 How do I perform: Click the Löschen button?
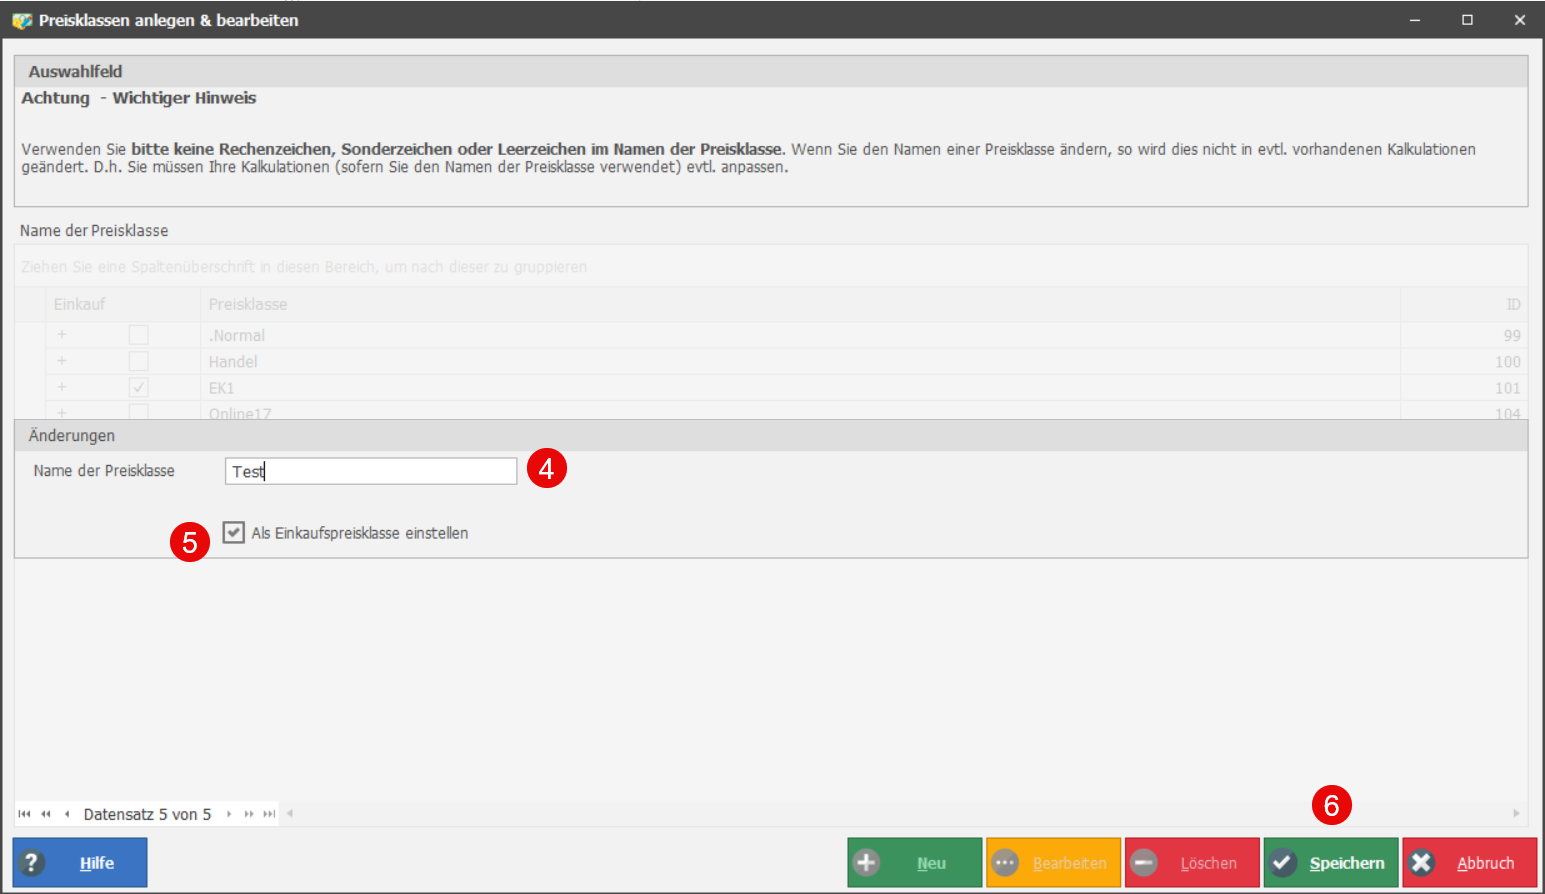coord(1192,862)
